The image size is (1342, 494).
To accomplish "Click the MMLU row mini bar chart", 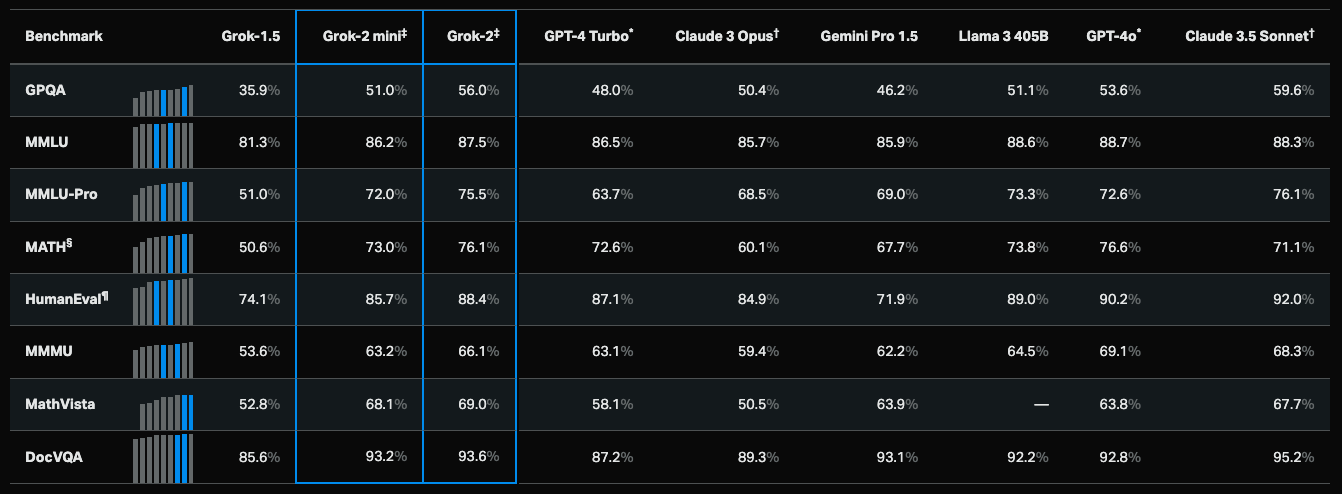I will coord(163,142).
